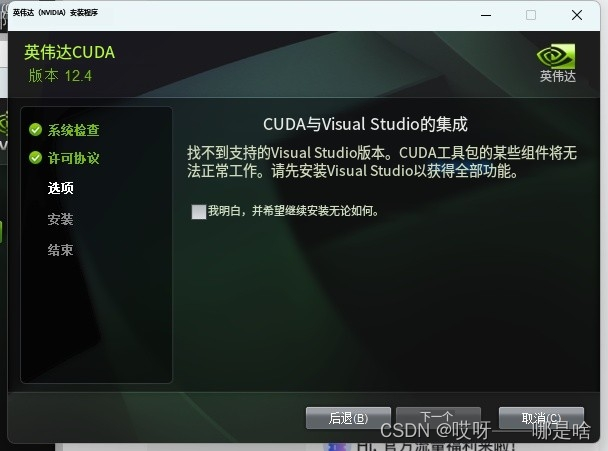Select the 结束 step in sidebar
The height and width of the screenshot is (451, 608).
point(60,250)
